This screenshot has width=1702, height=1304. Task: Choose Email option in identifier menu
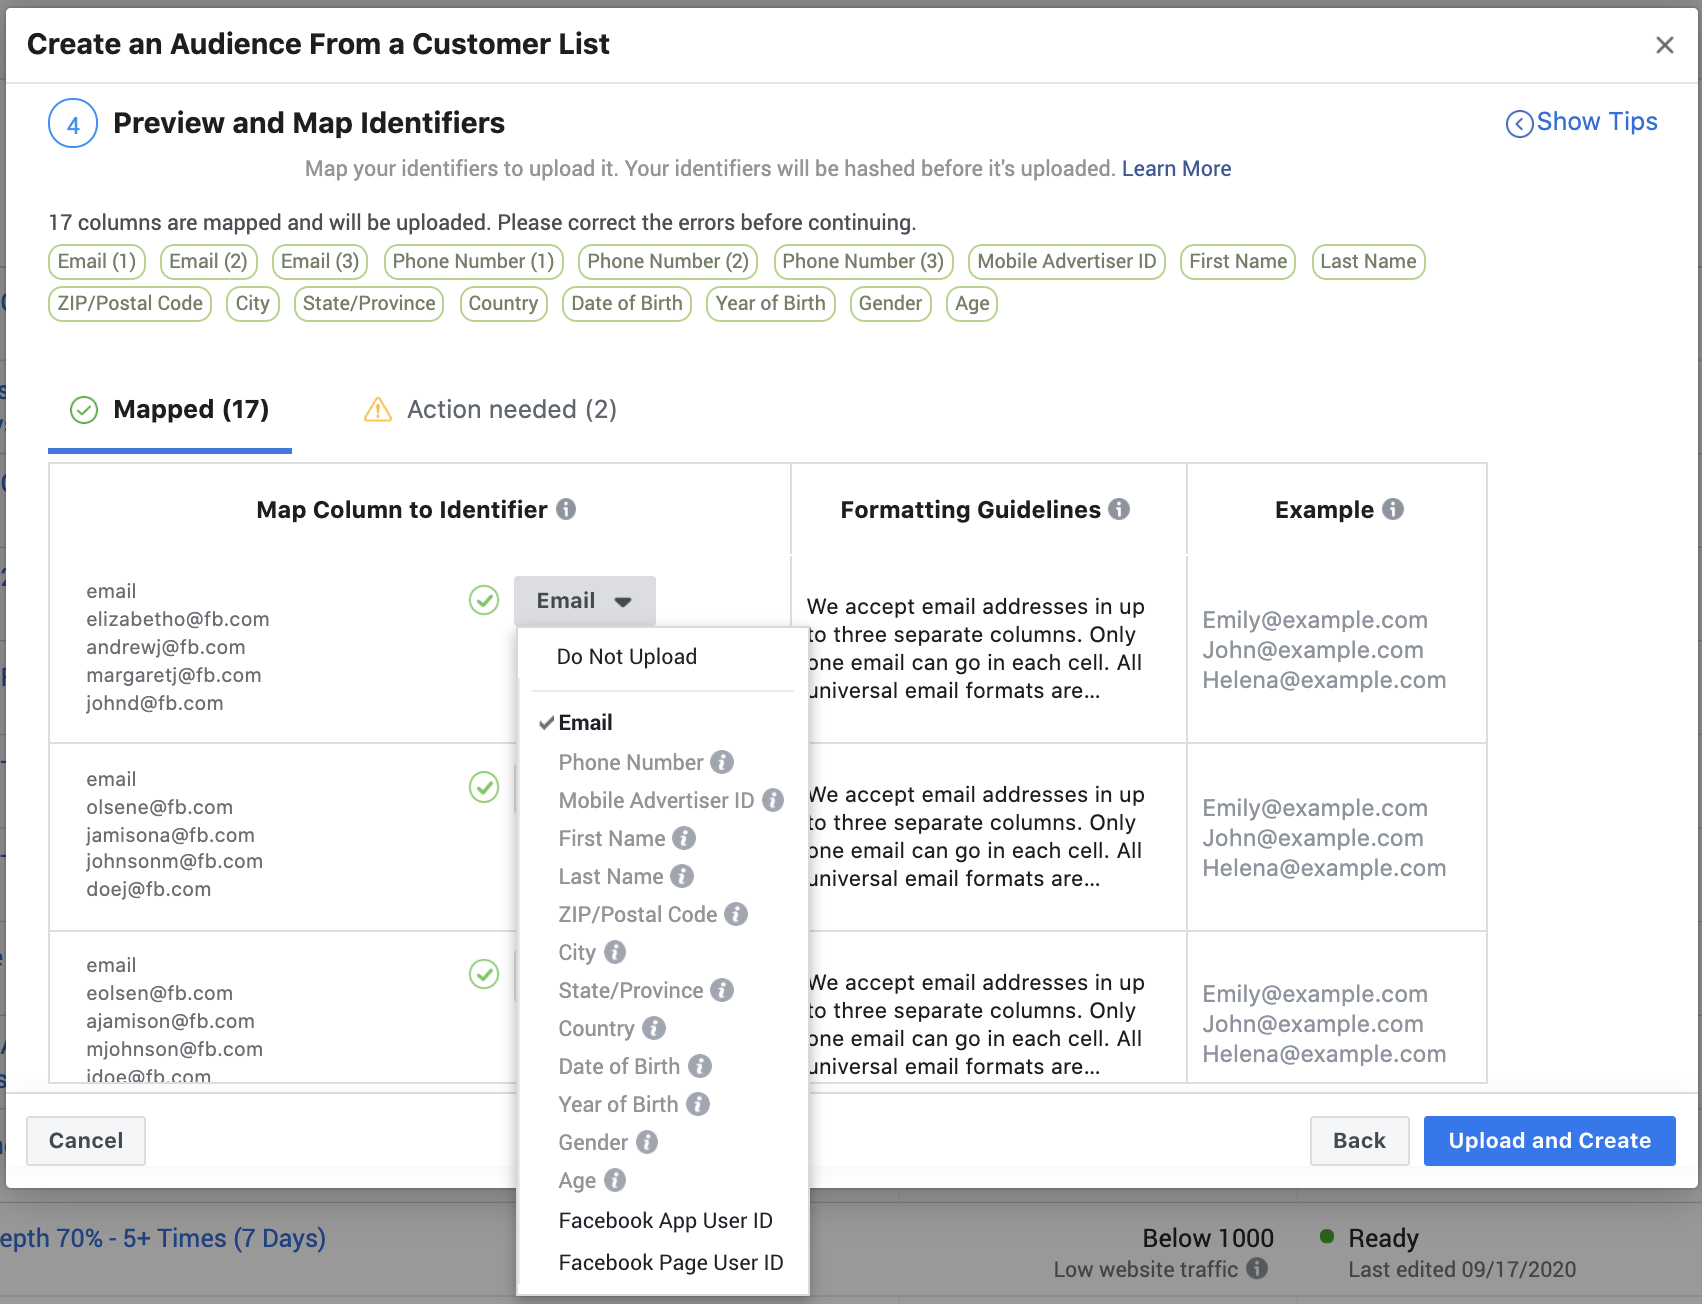coord(585,723)
